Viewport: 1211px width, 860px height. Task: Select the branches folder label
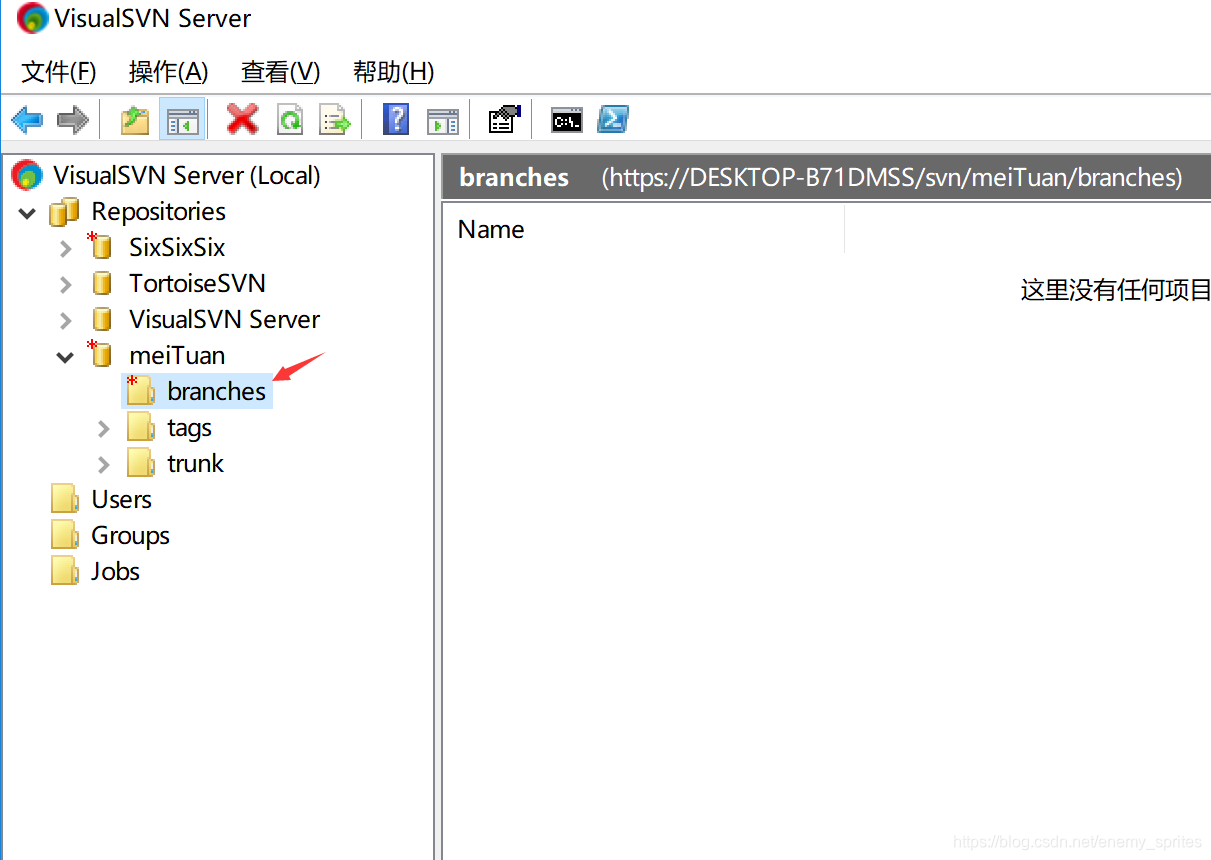pyautogui.click(x=217, y=391)
